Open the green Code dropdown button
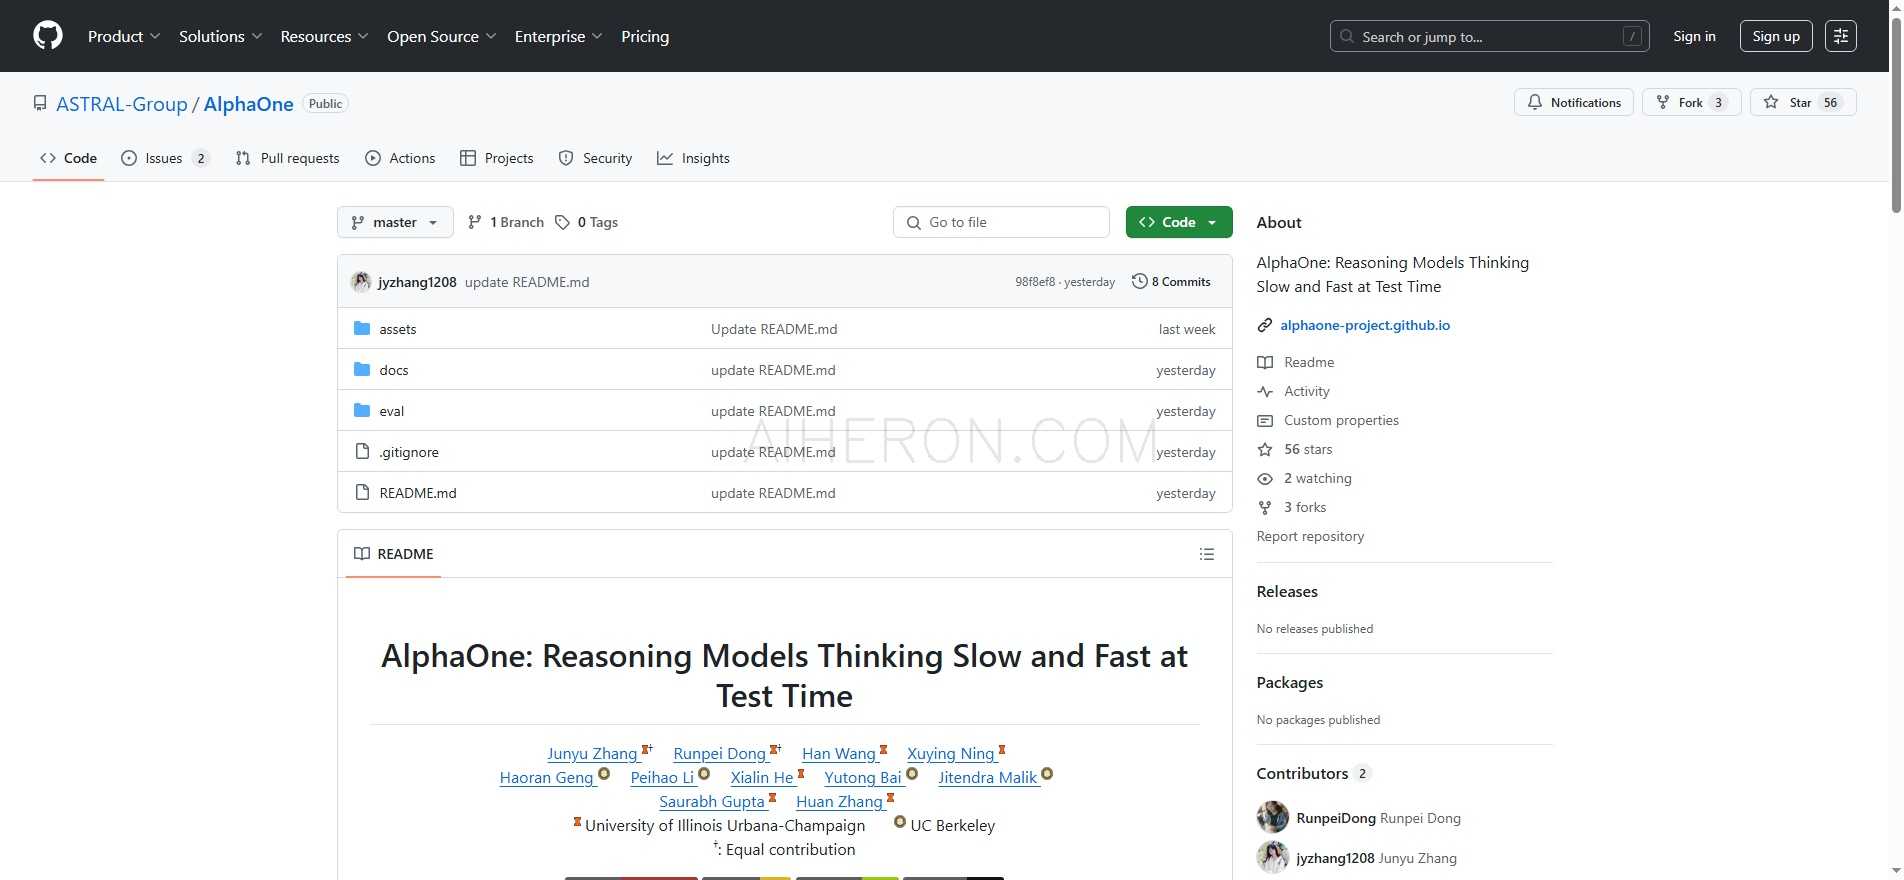 point(1179,222)
